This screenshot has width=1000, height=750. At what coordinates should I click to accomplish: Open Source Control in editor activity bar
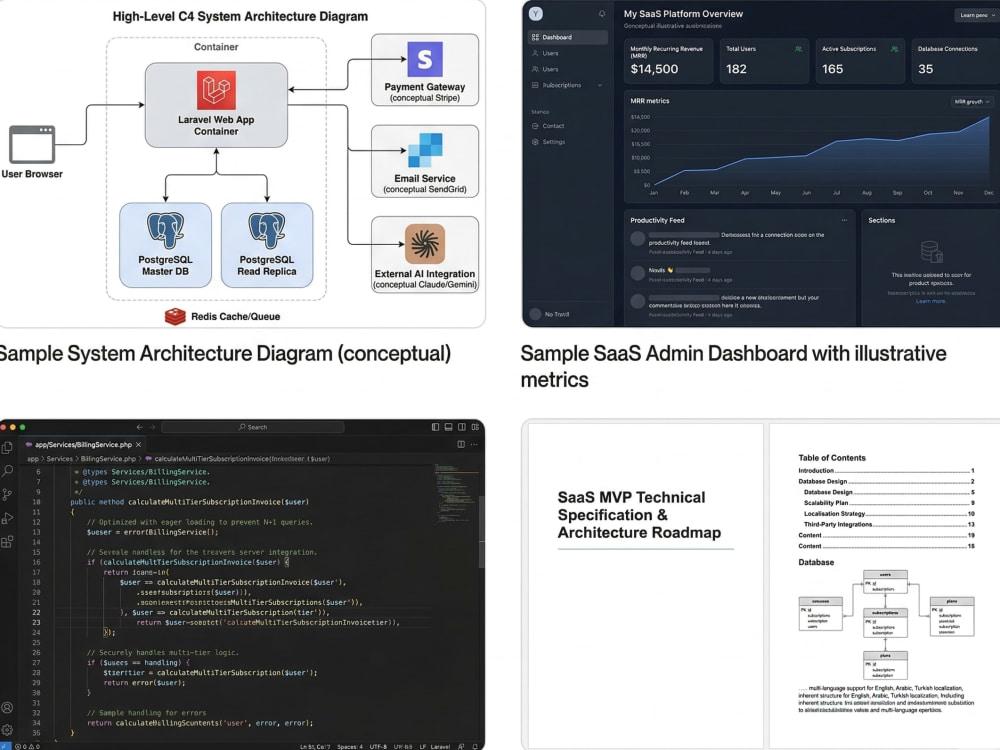[7, 494]
